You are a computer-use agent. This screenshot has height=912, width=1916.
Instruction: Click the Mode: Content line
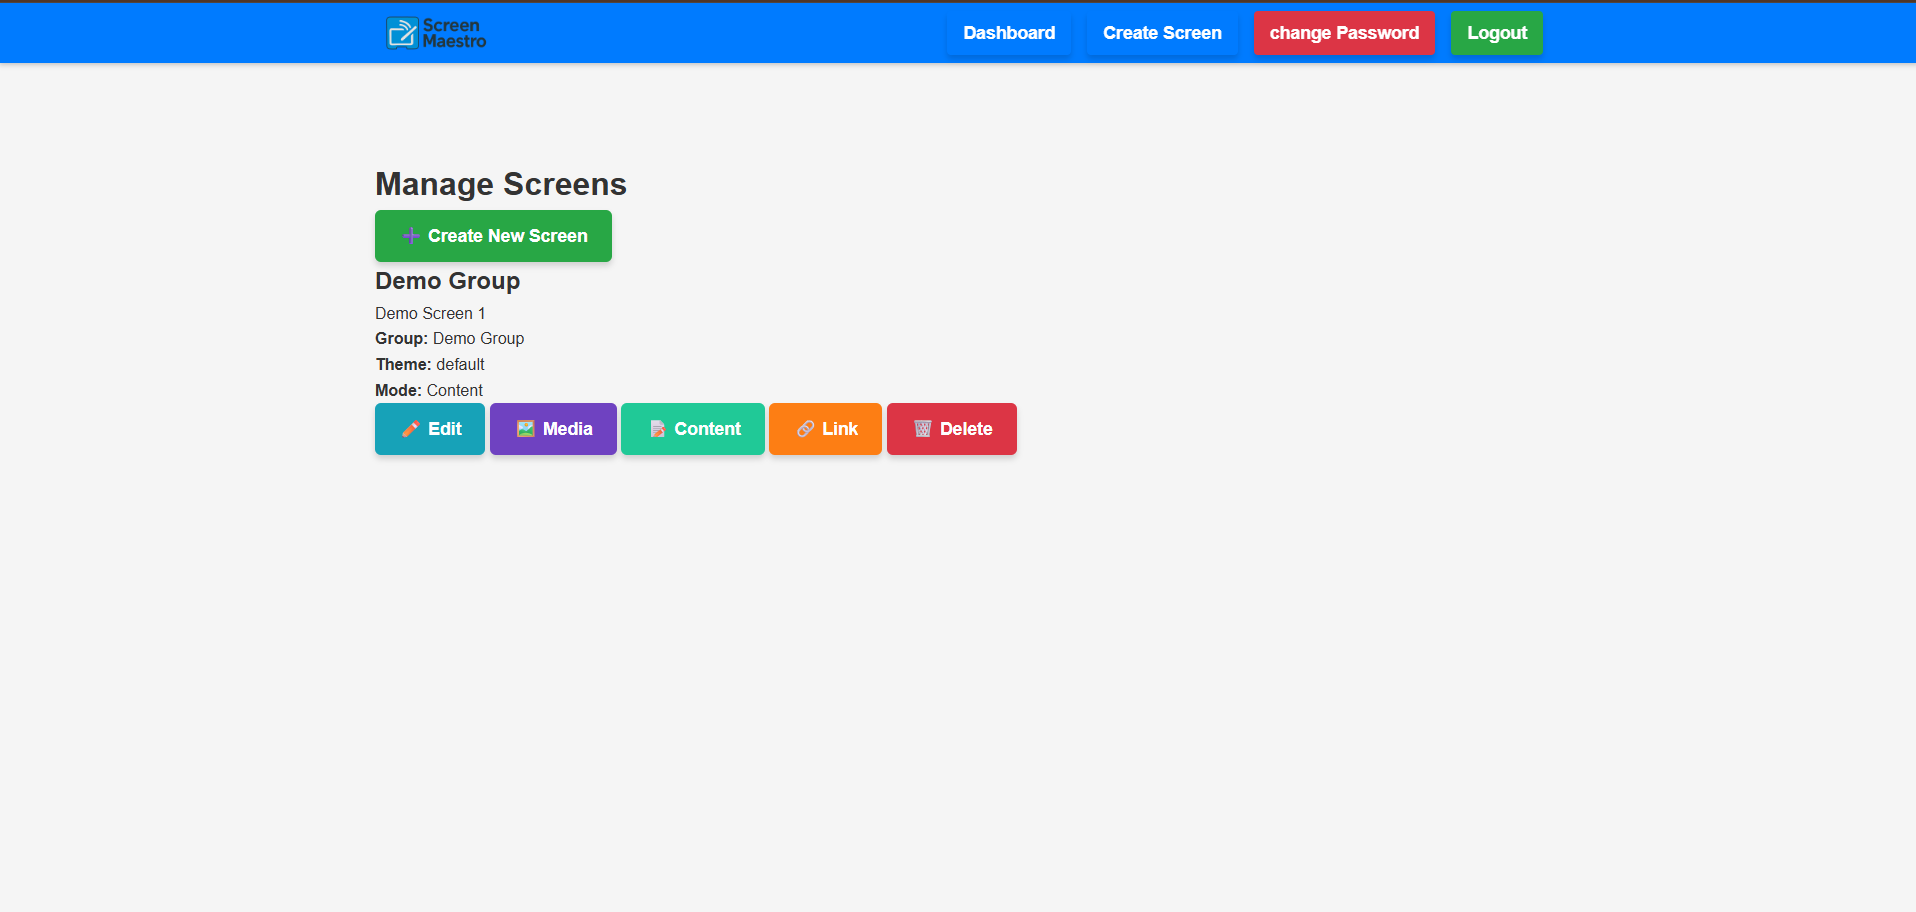click(x=429, y=390)
